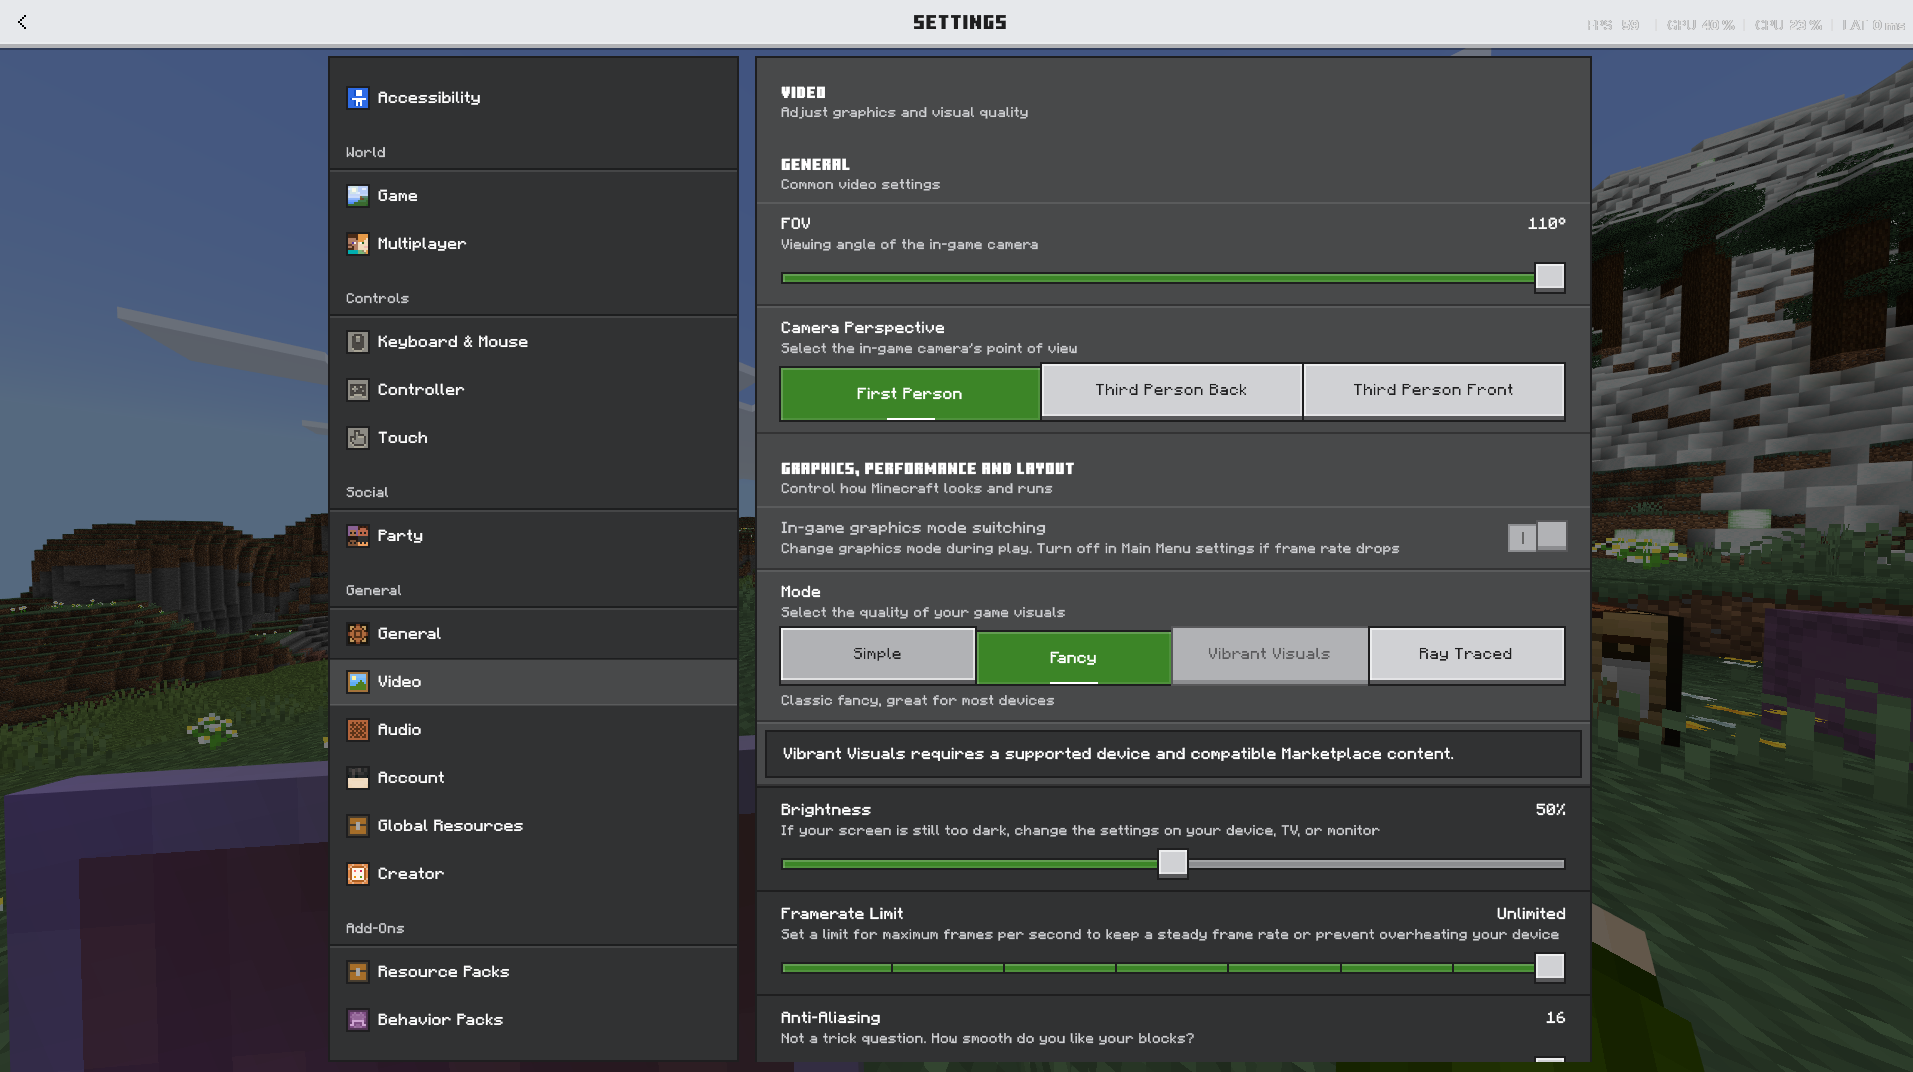1913x1072 pixels.
Task: Click the Brightness value 50%
Action: point(1550,810)
